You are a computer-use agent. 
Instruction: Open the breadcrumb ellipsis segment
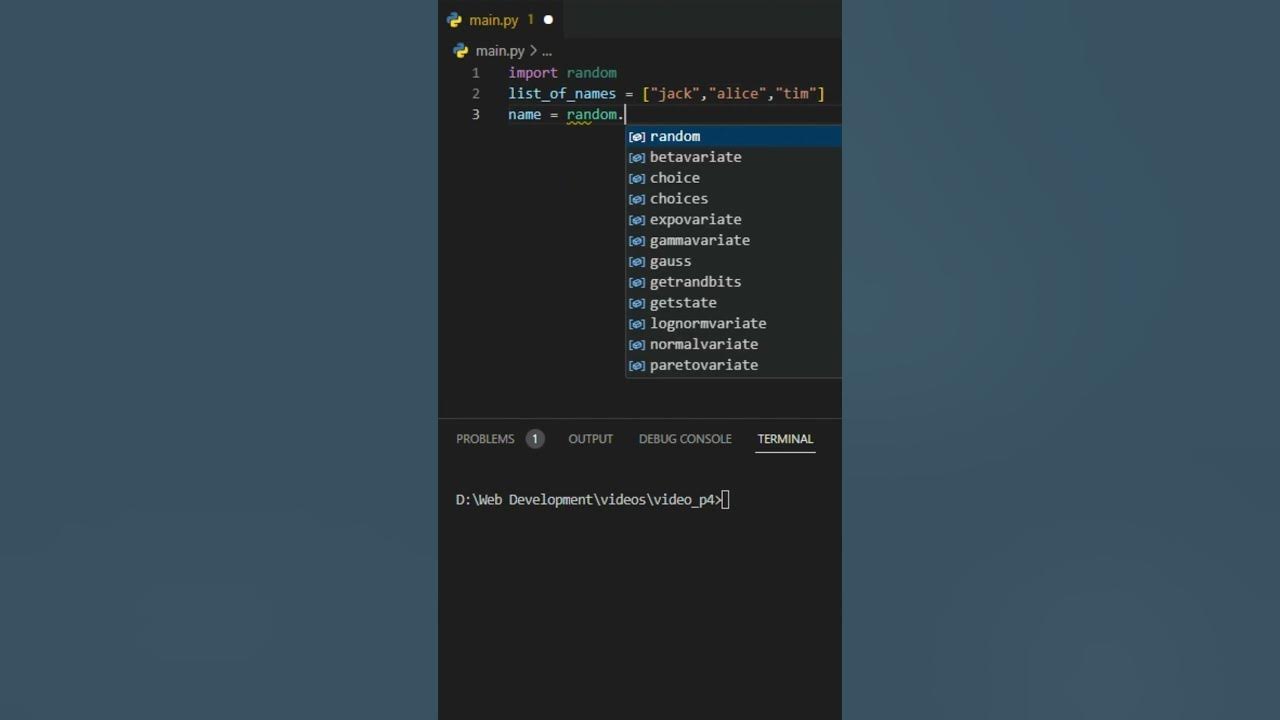pyautogui.click(x=546, y=50)
